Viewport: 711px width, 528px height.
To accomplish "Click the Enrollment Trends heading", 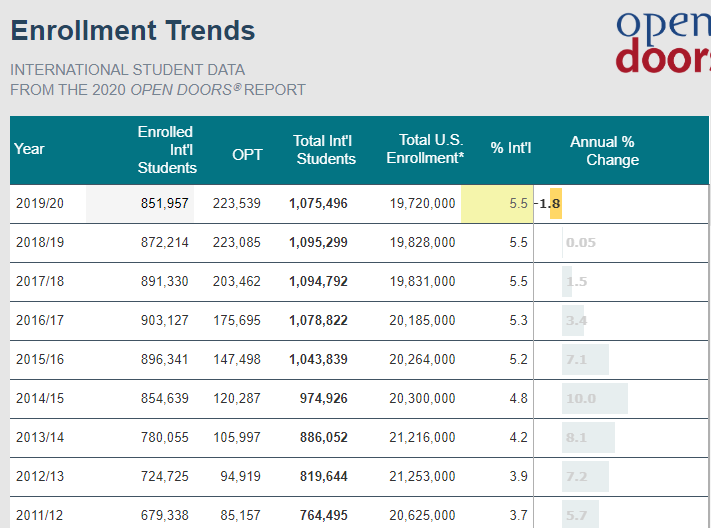I will [x=133, y=31].
